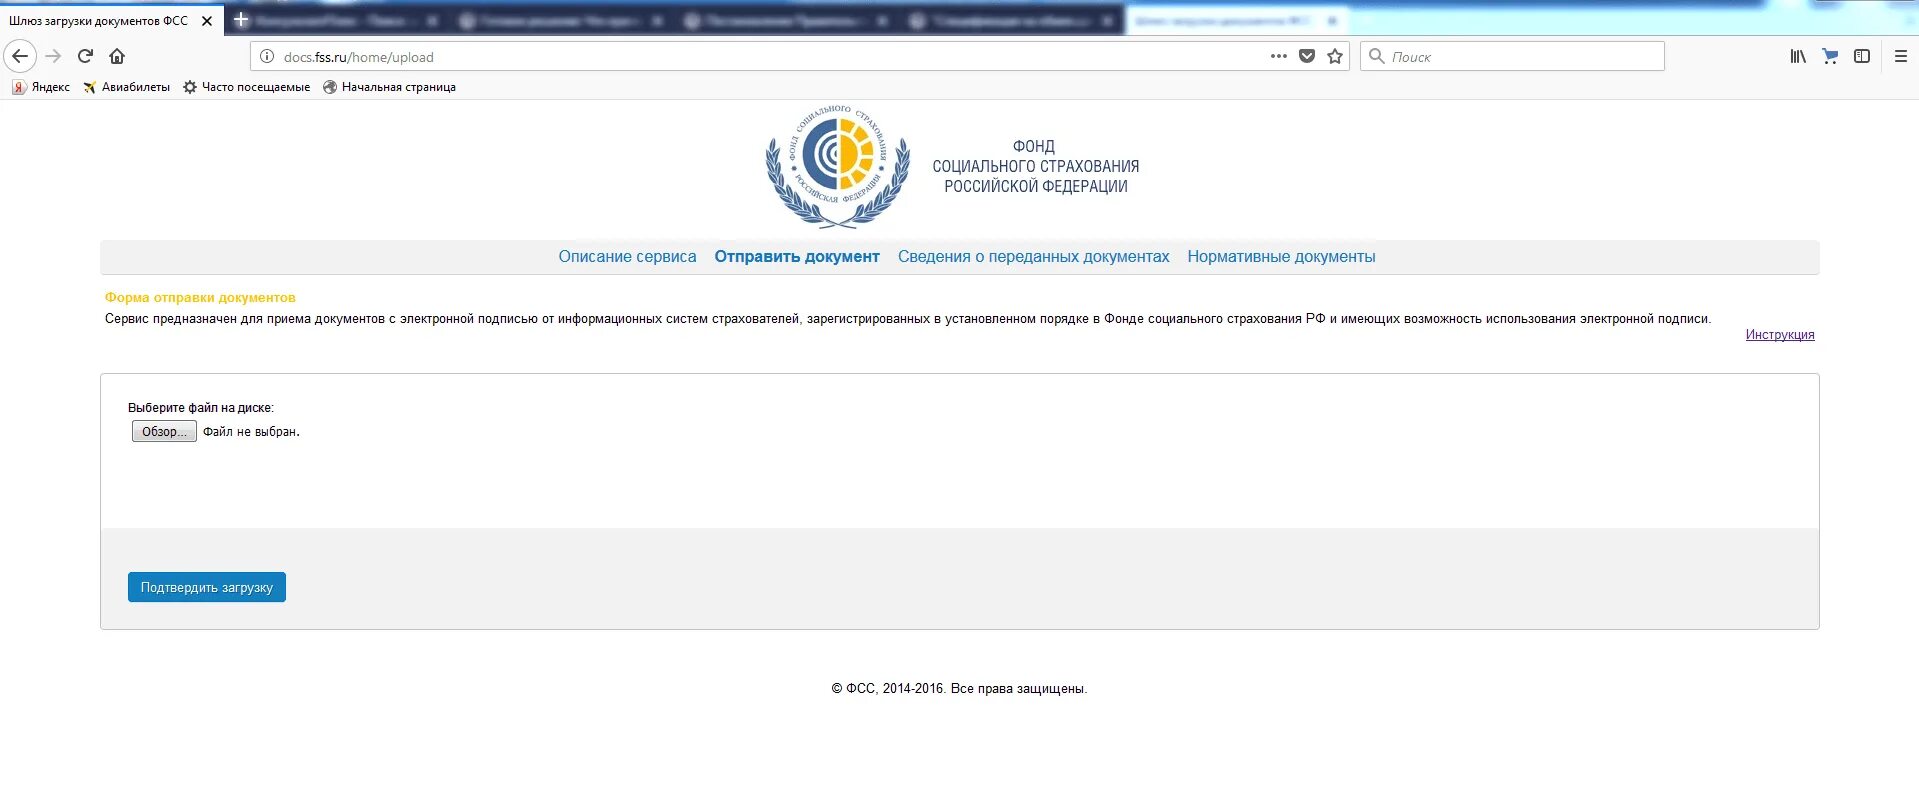Open site information icon in address bar
The height and width of the screenshot is (812, 1919).
(267, 57)
